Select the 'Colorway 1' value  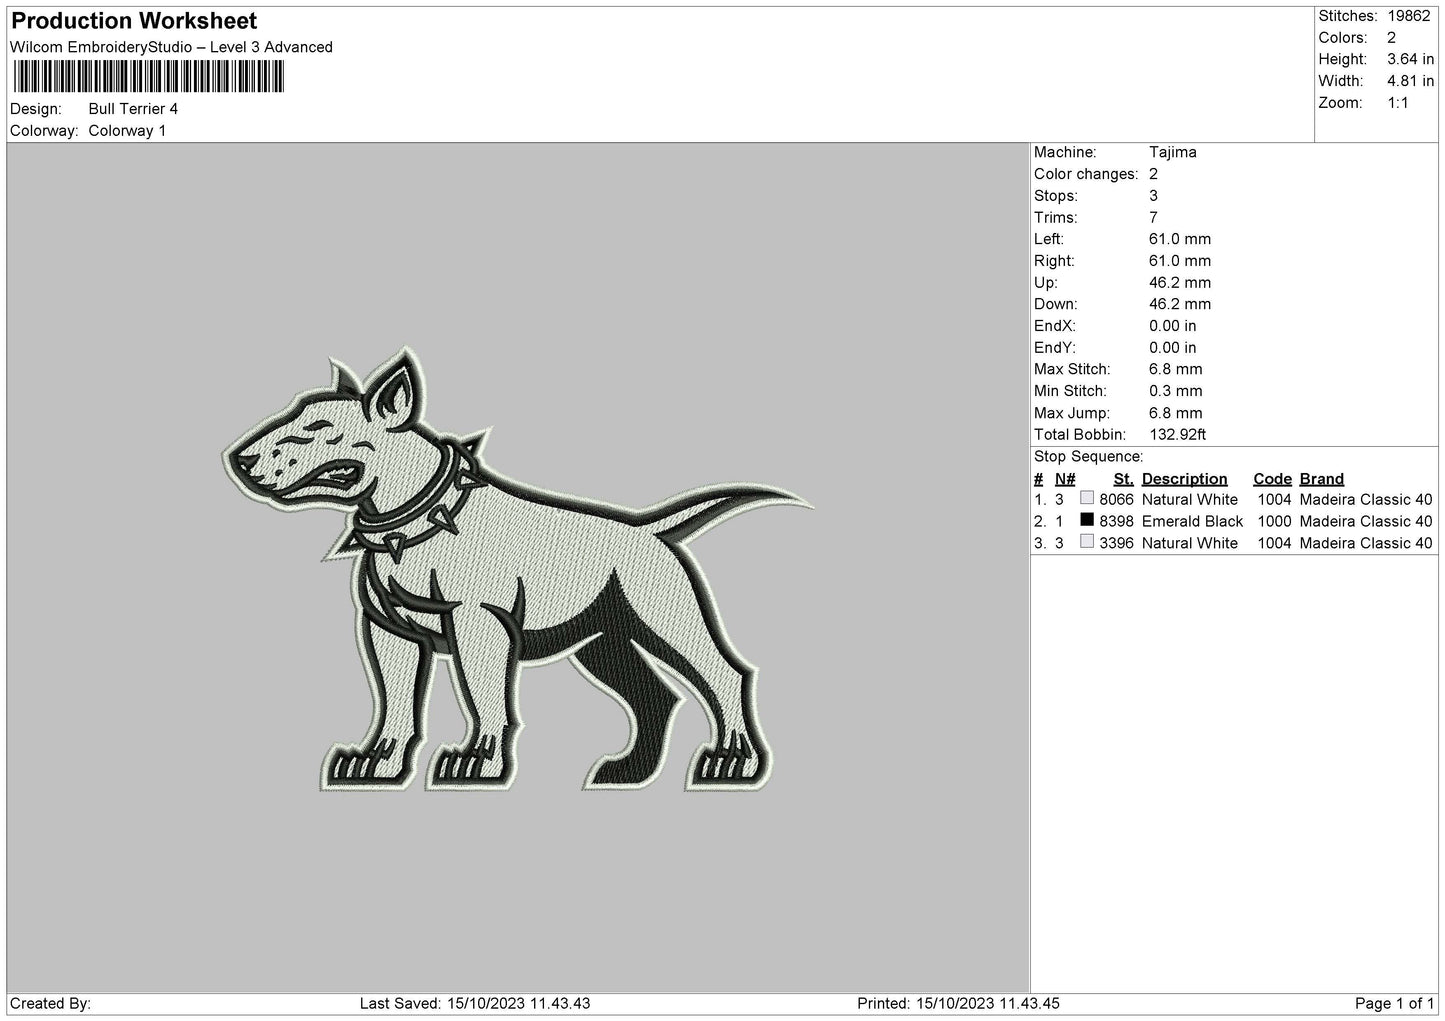[x=127, y=131]
